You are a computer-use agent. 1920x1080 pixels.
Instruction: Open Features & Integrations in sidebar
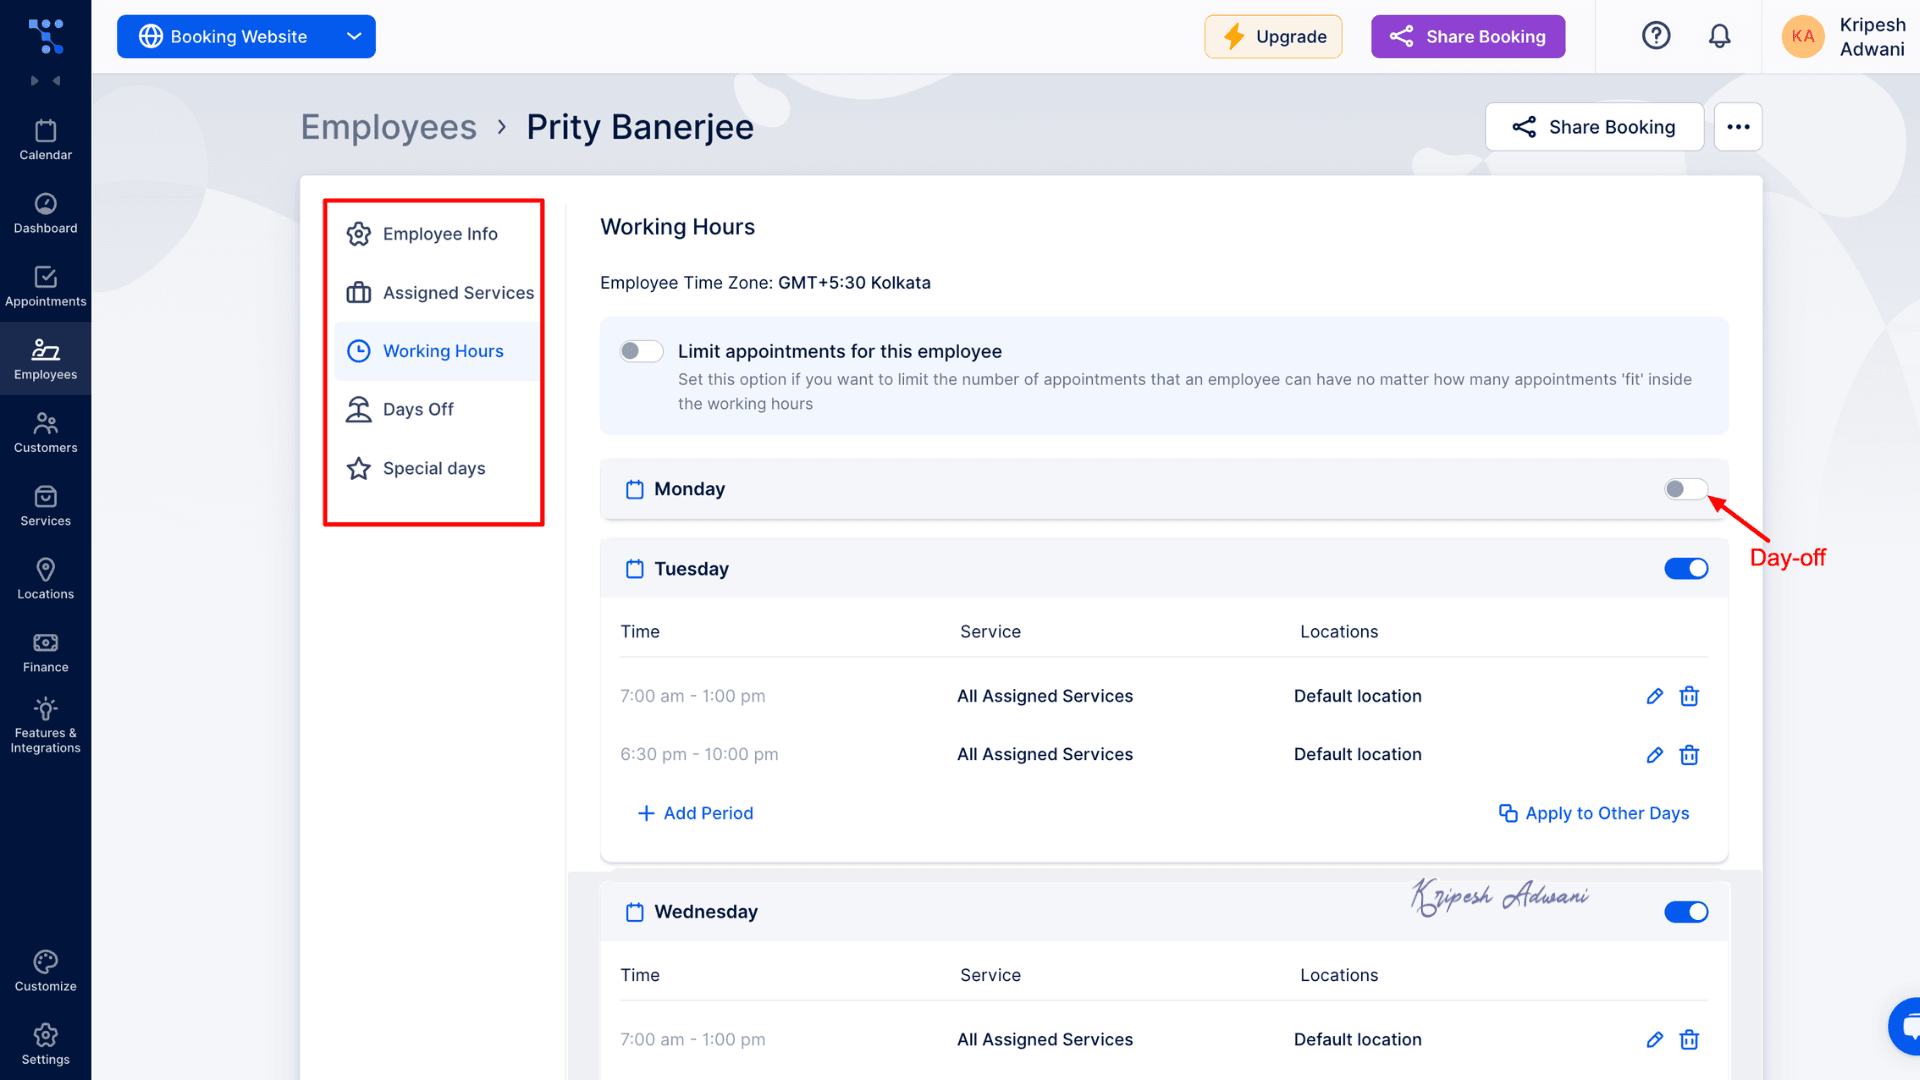[x=45, y=726]
